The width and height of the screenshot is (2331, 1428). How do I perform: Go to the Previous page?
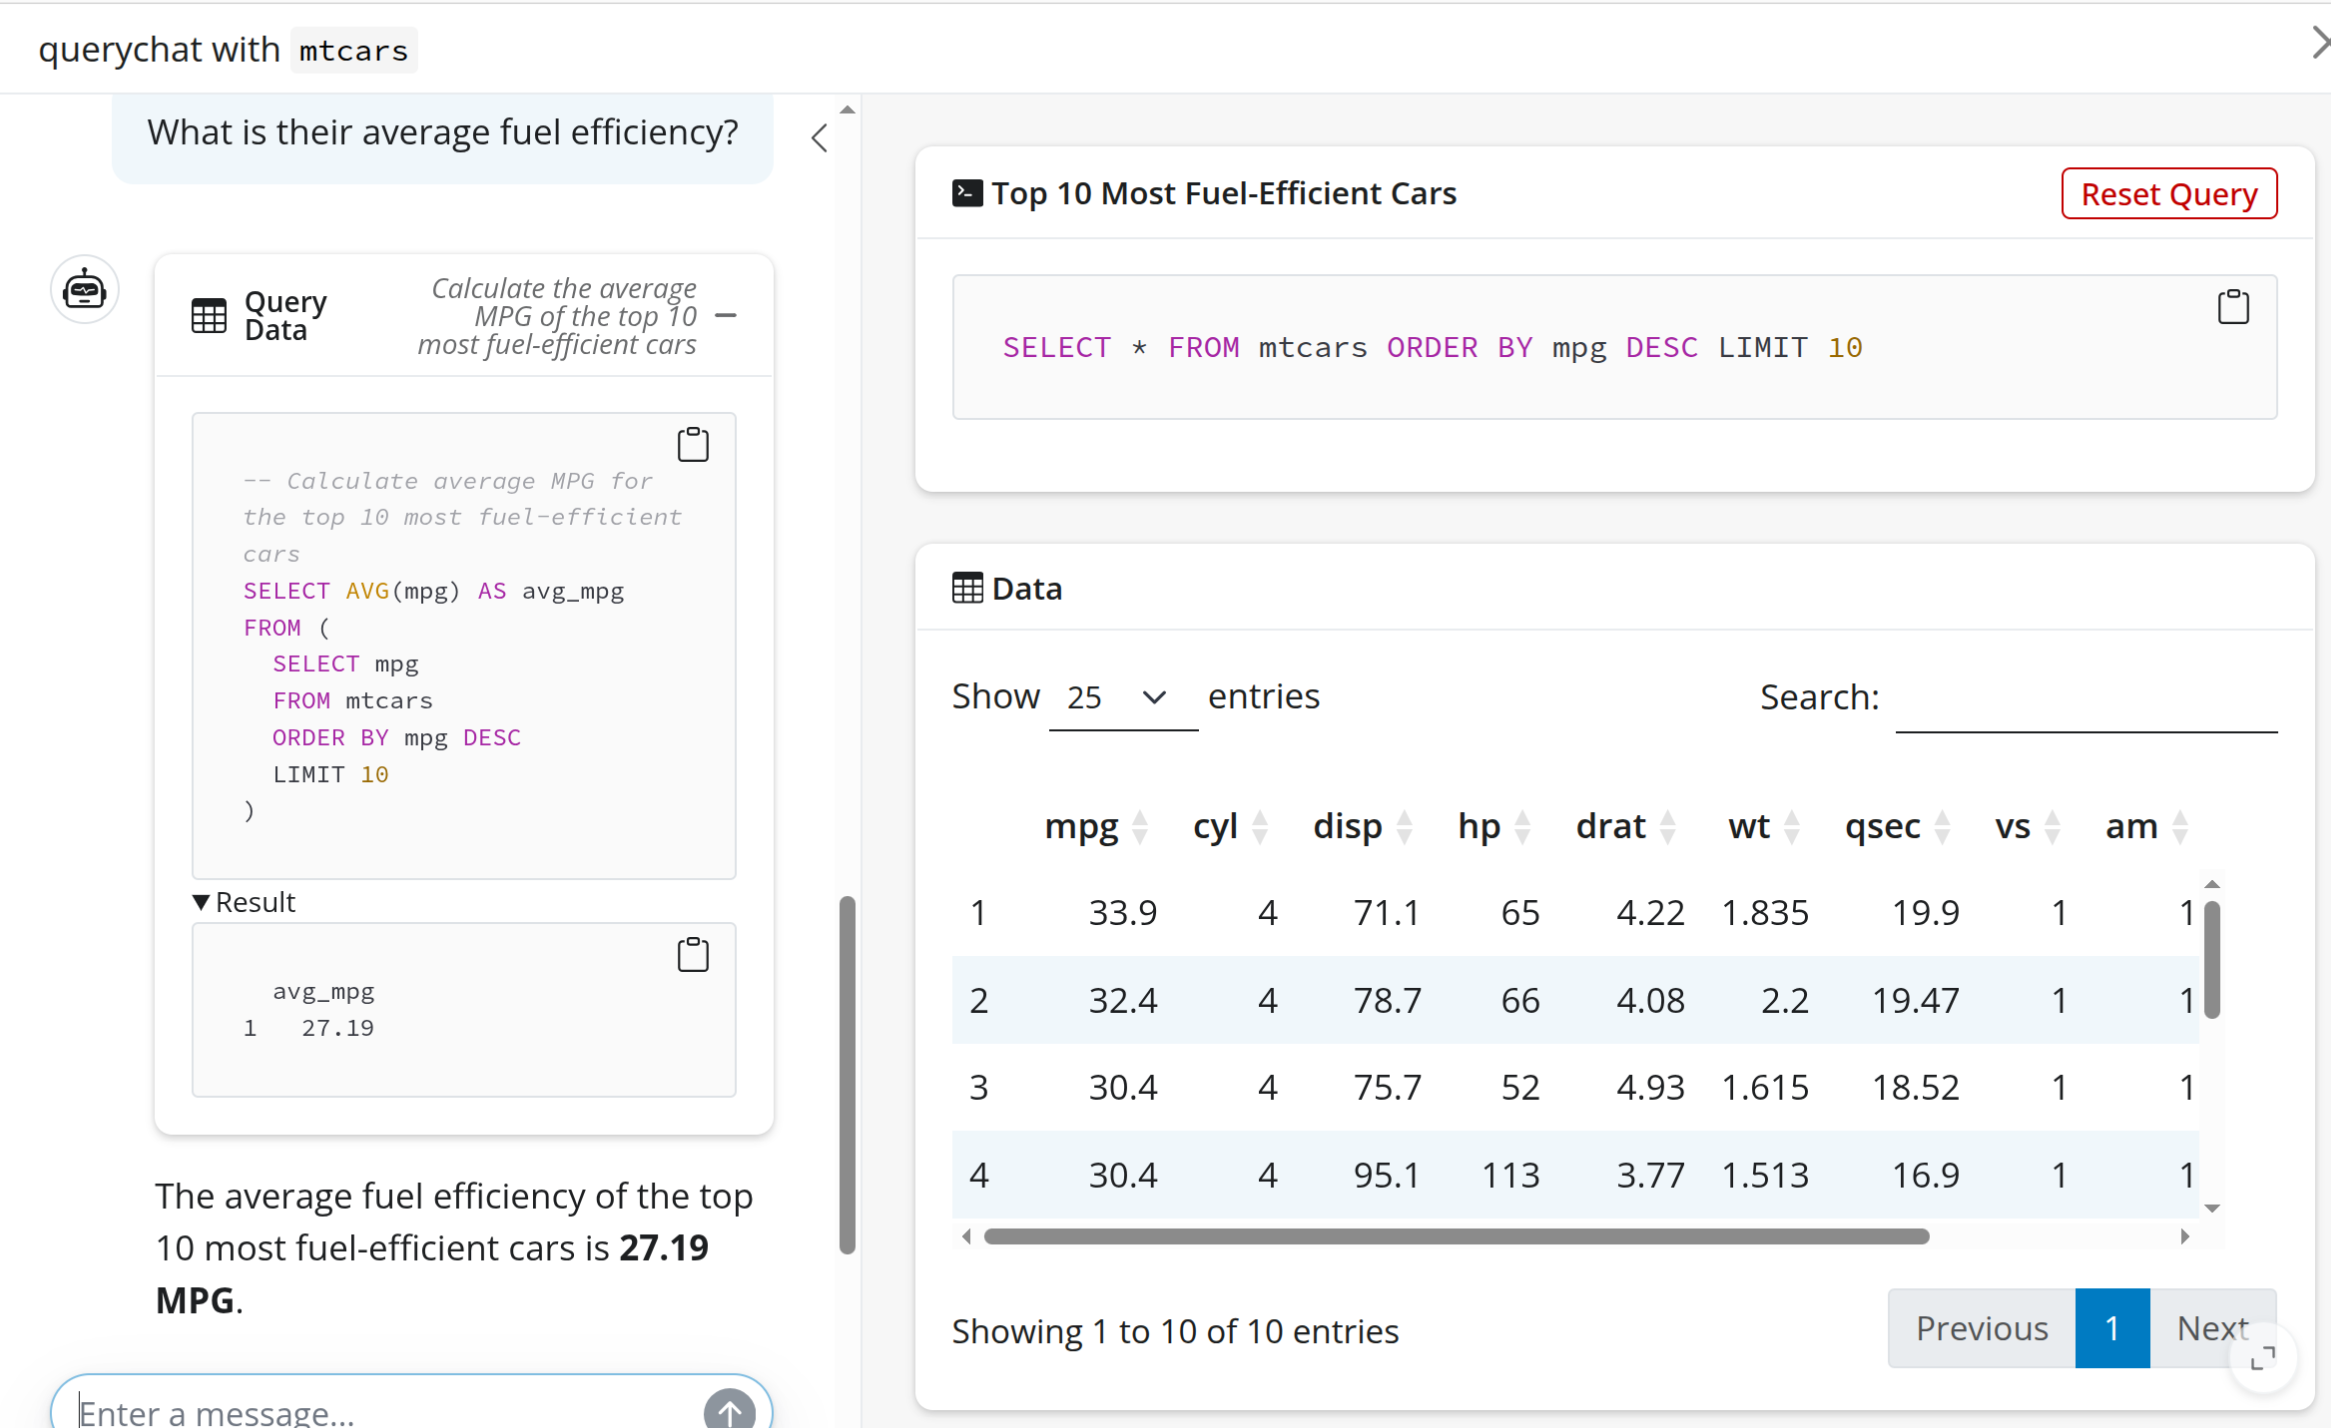point(1980,1328)
